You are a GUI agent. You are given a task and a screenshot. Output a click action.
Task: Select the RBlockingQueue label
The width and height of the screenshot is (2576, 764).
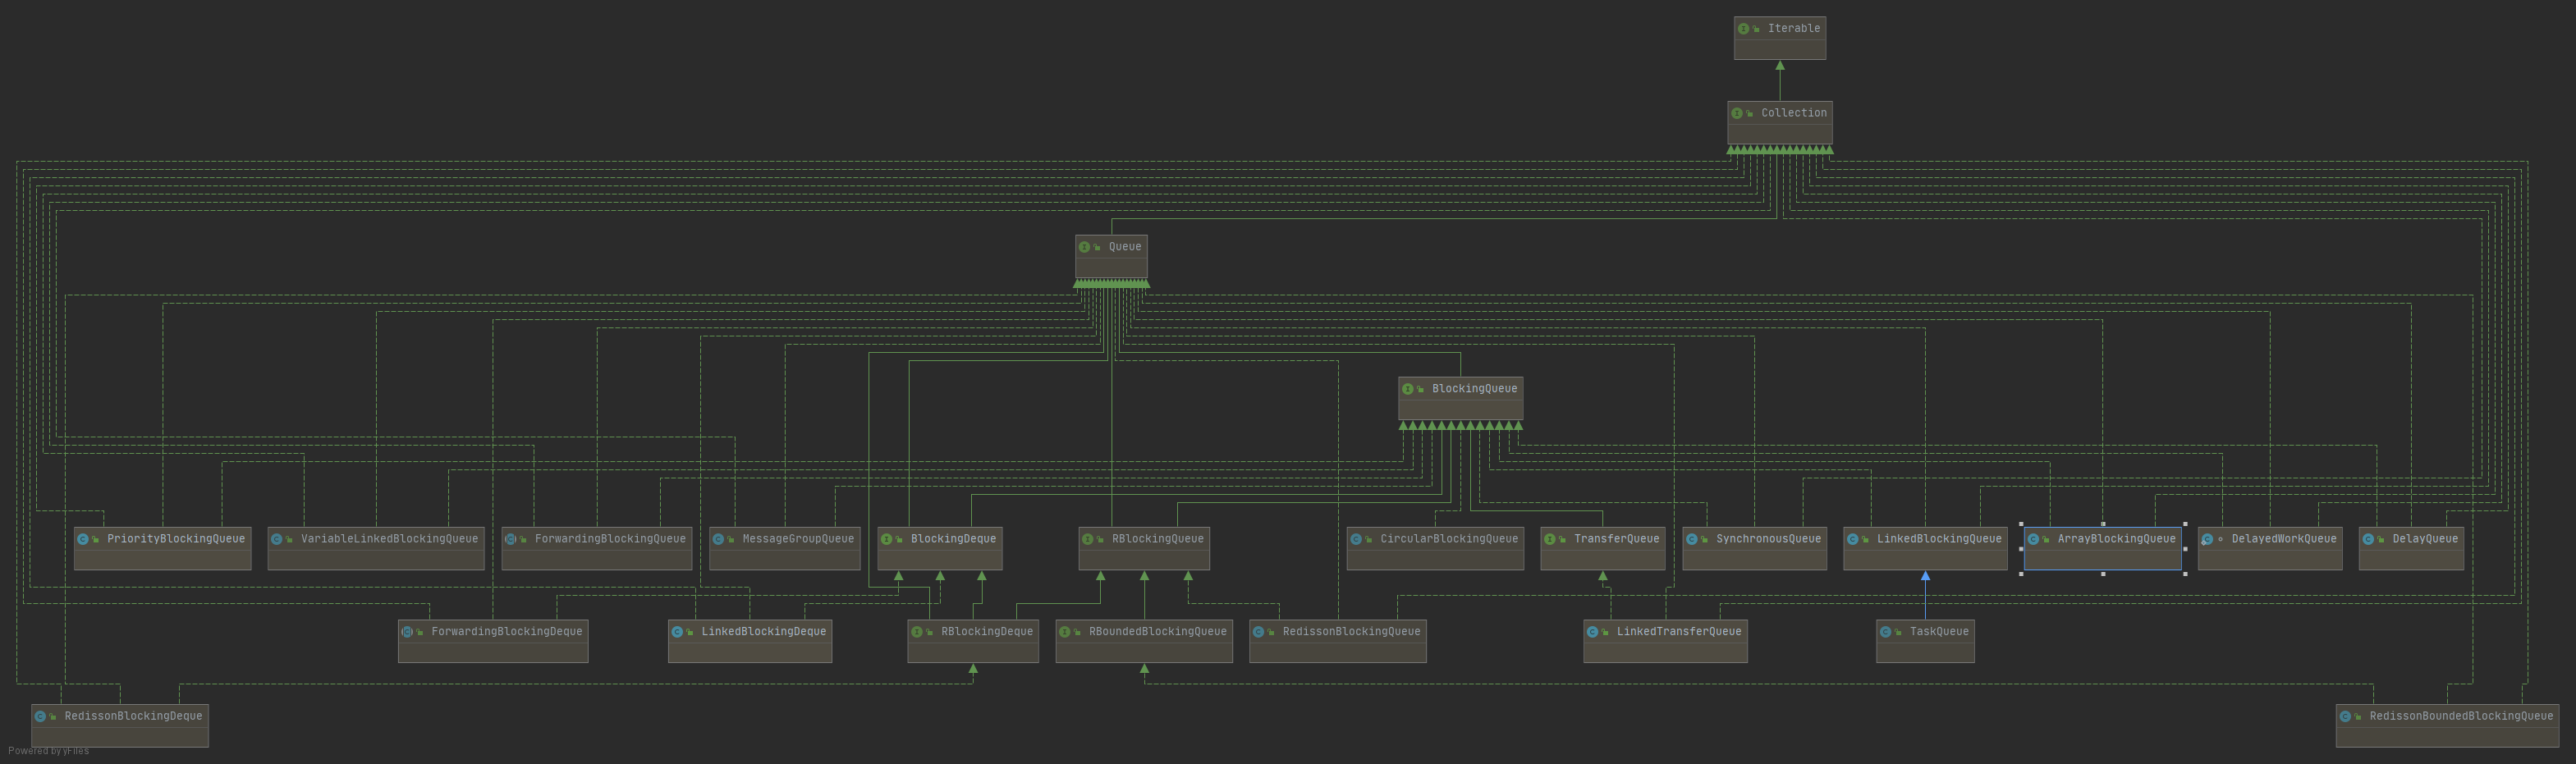coord(1157,539)
